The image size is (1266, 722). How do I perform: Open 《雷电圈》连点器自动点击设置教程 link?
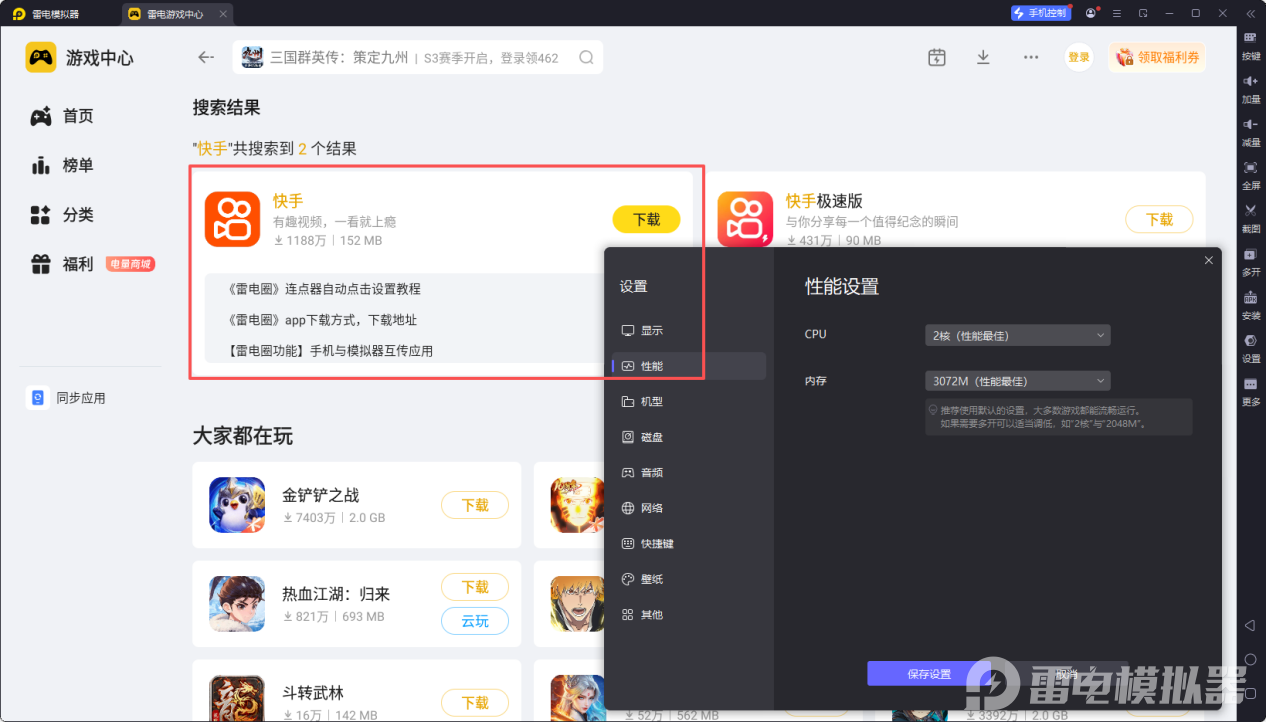tap(325, 289)
